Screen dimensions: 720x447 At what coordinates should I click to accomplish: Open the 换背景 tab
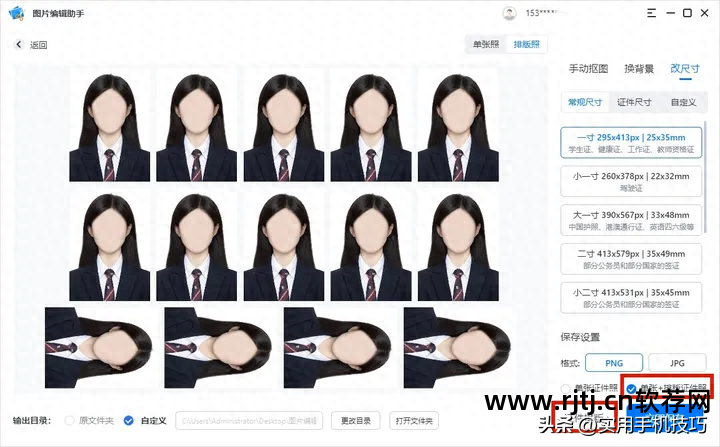(x=639, y=69)
